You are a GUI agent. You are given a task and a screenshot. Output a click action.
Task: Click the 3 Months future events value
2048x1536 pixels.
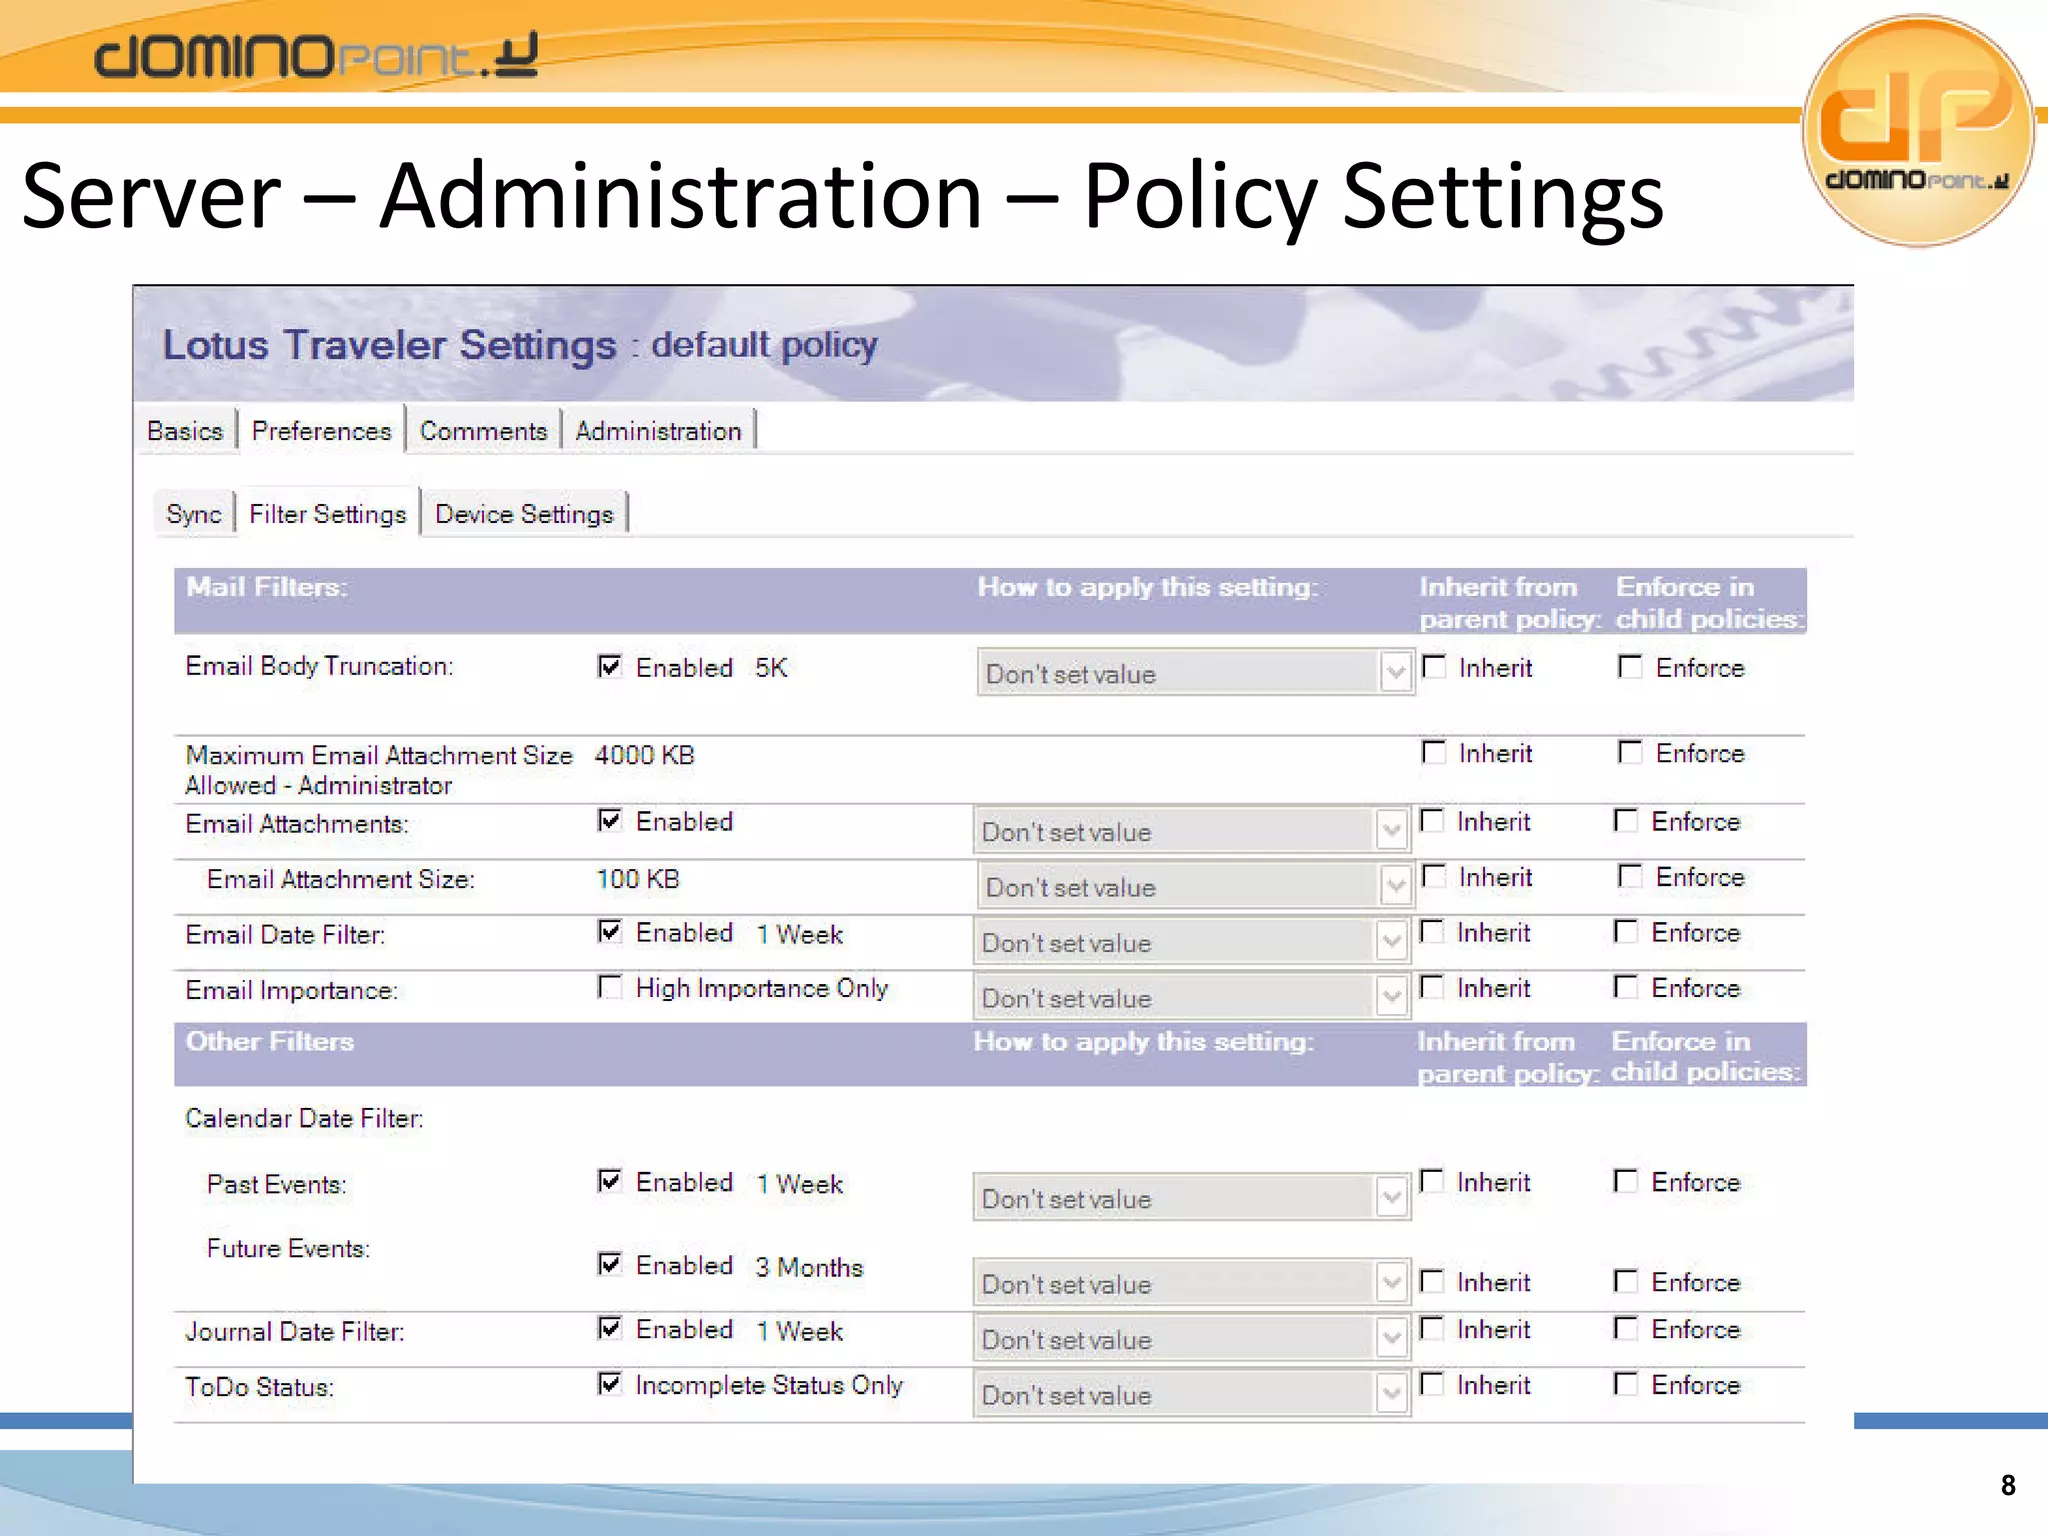point(809,1267)
